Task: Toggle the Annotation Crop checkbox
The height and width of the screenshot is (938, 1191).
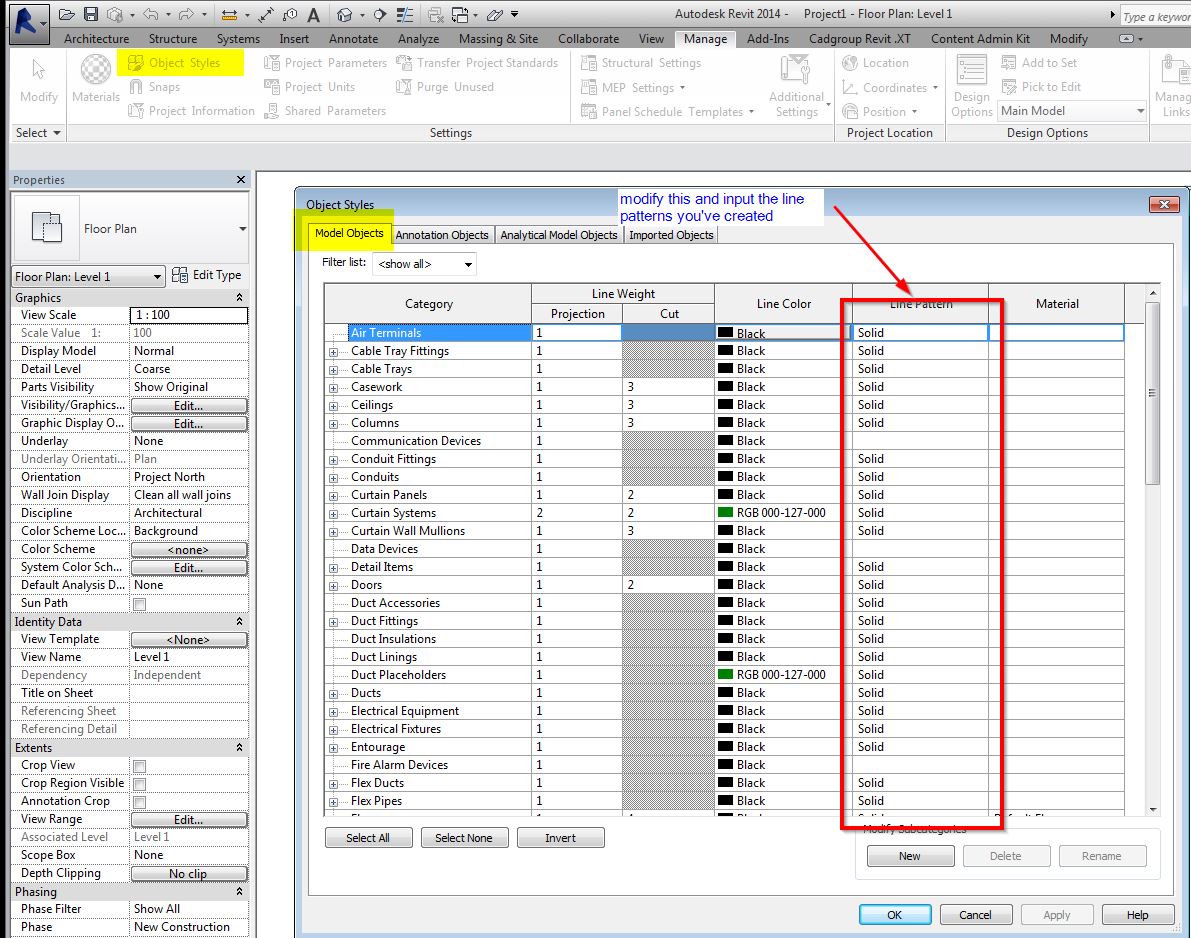Action: click(140, 802)
